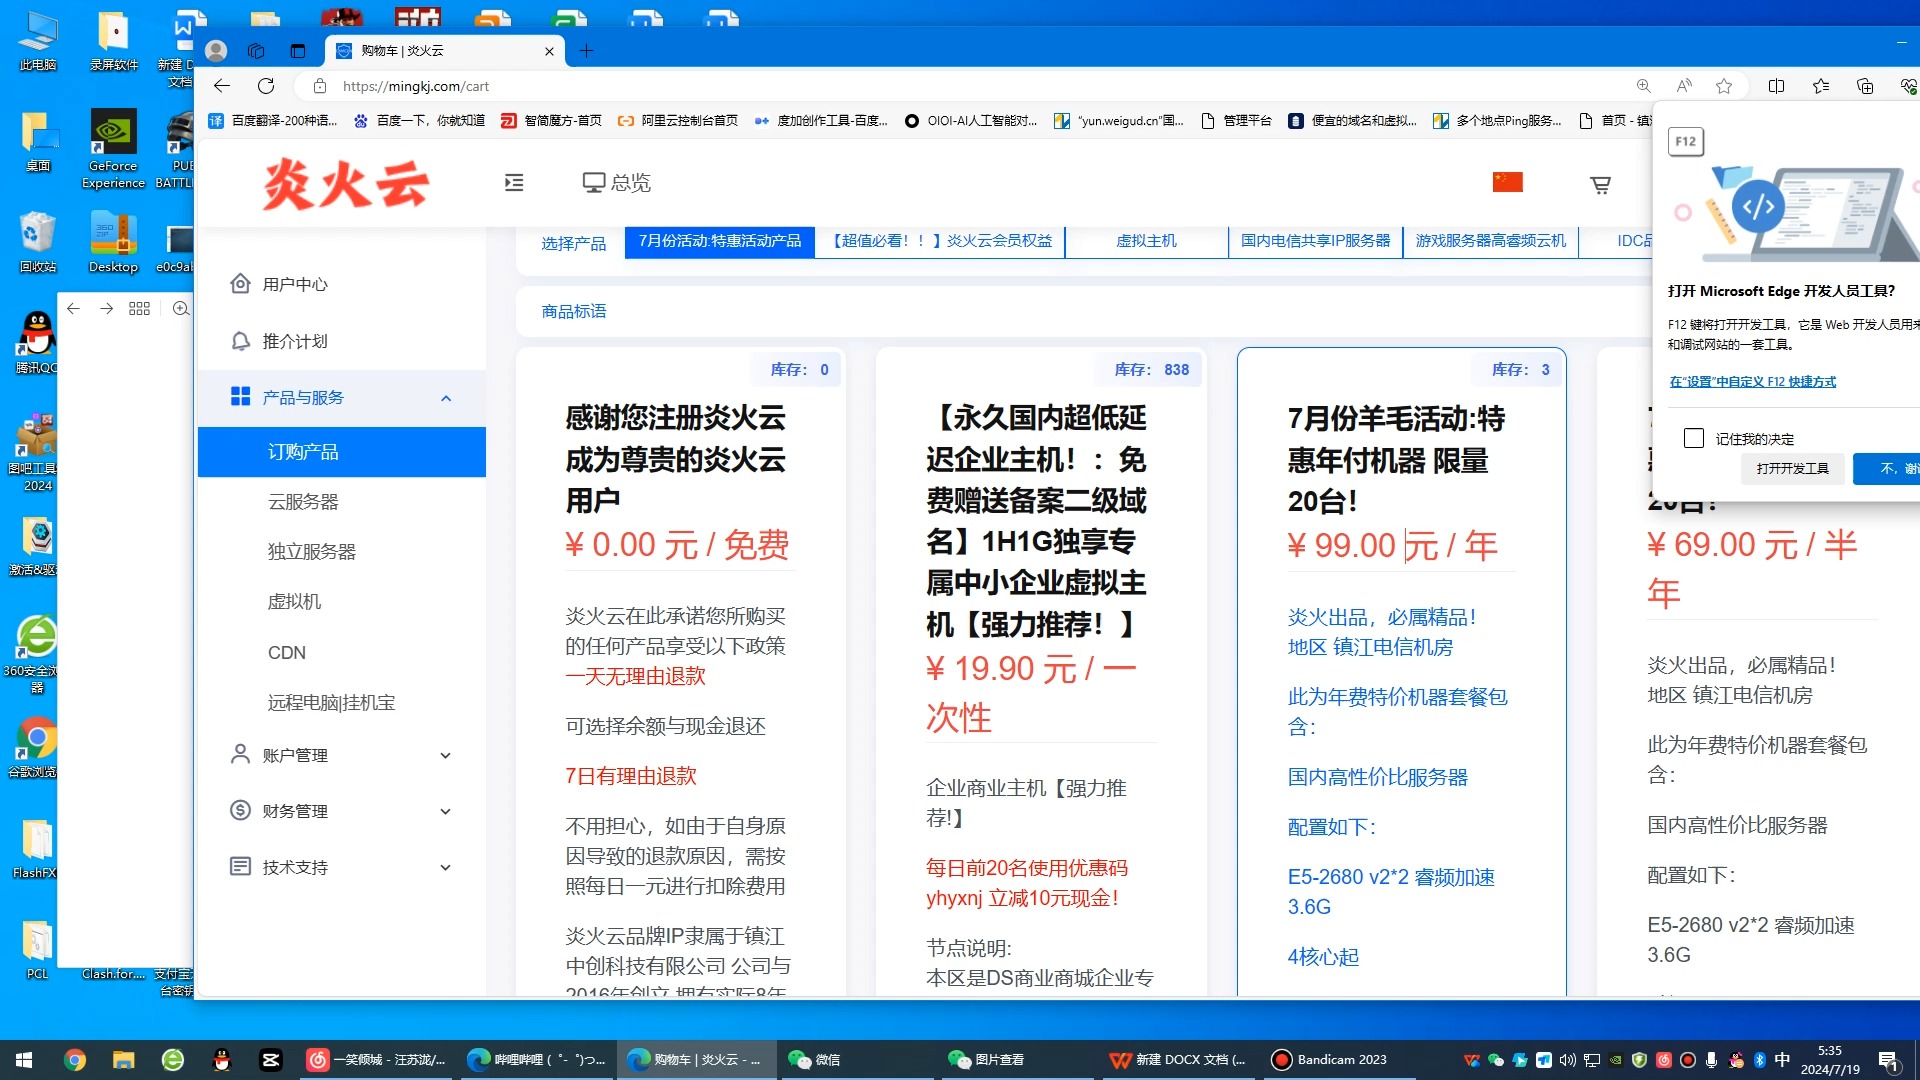Click the 打开开发工具 button
Viewport: 1920px width, 1080px height.
point(1792,468)
